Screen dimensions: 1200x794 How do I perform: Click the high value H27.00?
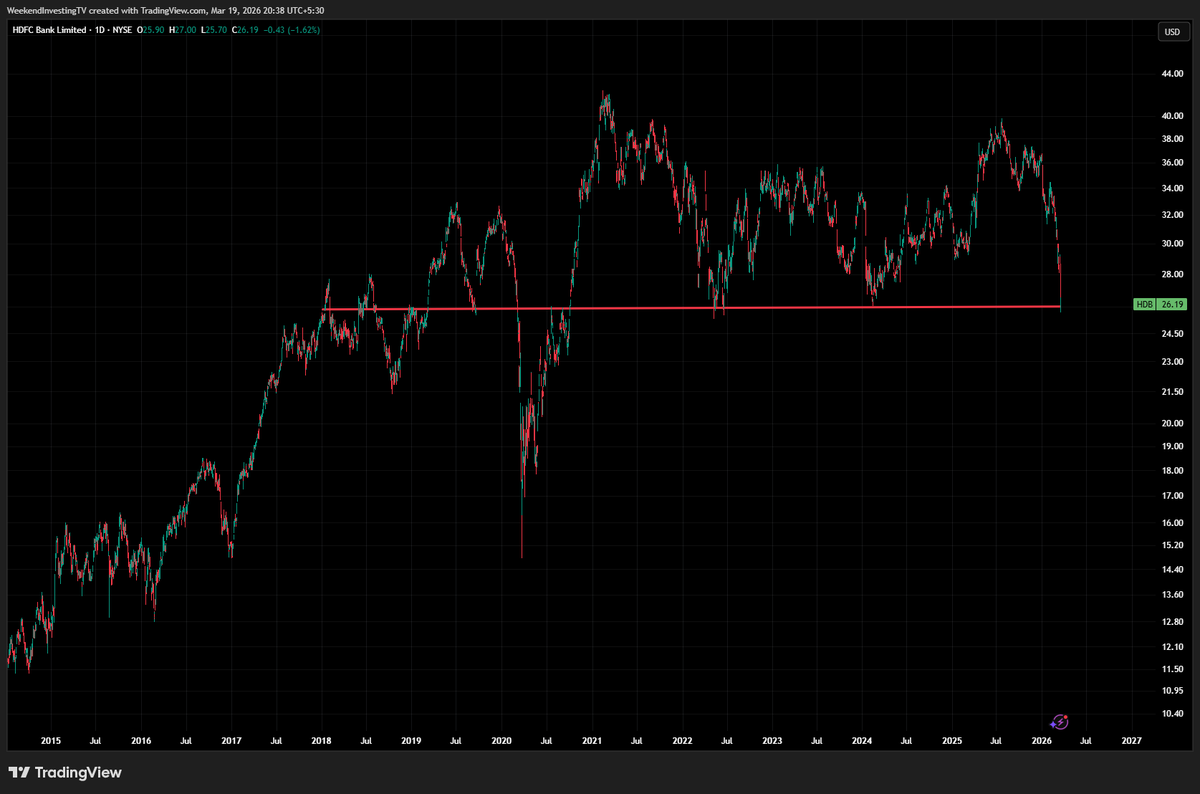click(x=182, y=30)
